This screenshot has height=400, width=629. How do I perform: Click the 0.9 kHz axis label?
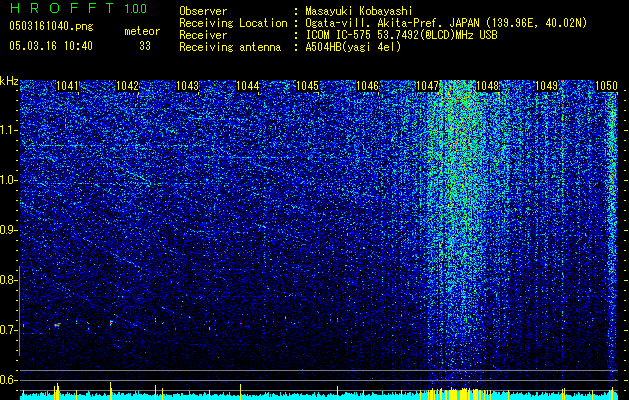pos(8,230)
